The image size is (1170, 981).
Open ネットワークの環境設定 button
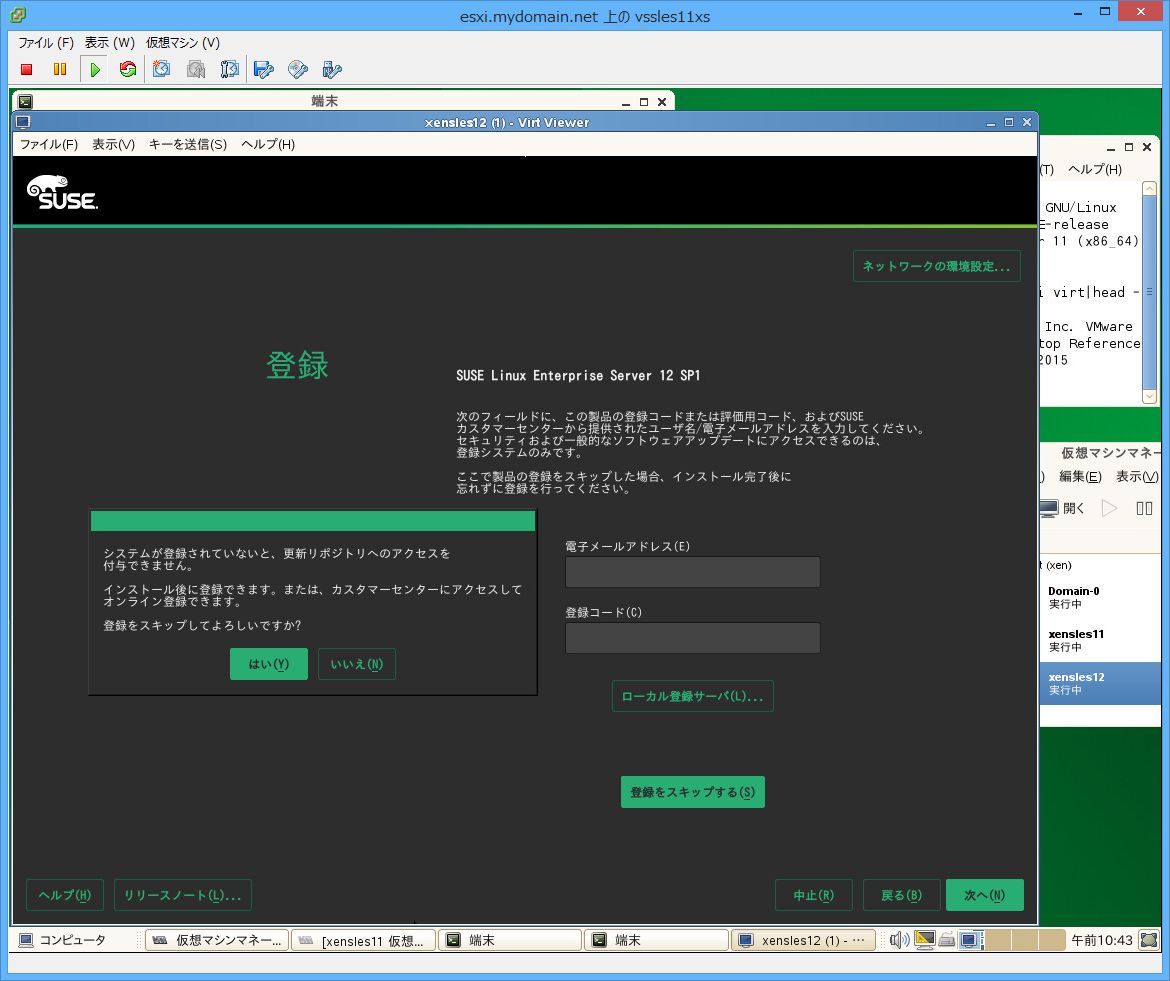936,266
